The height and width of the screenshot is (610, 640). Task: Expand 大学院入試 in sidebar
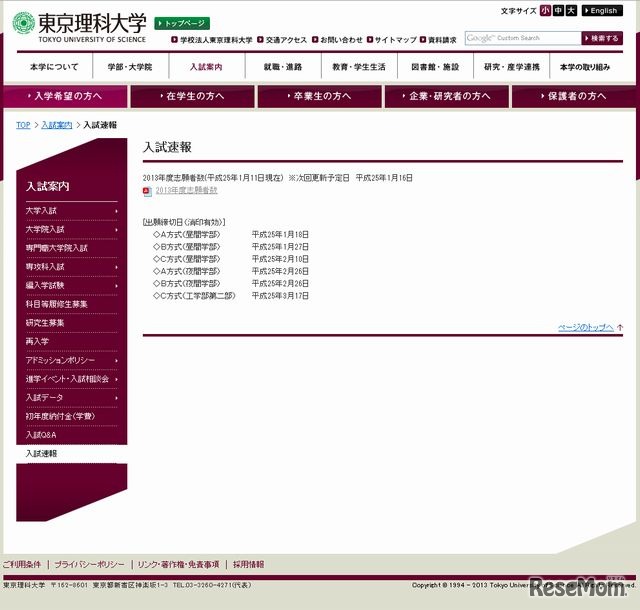point(72,230)
